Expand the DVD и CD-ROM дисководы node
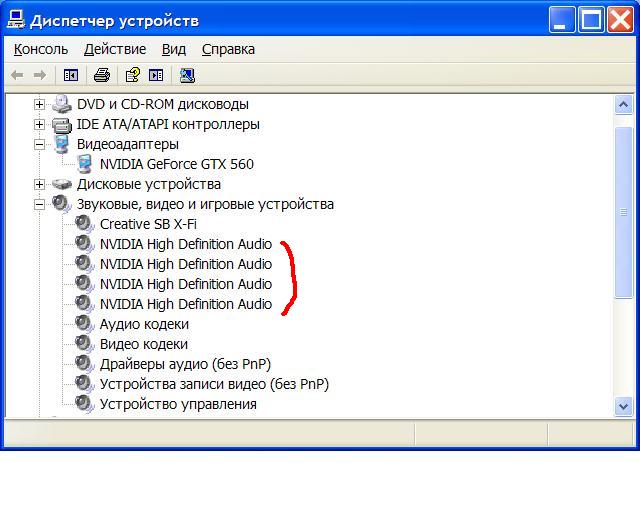640x512 pixels. pyautogui.click(x=39, y=105)
